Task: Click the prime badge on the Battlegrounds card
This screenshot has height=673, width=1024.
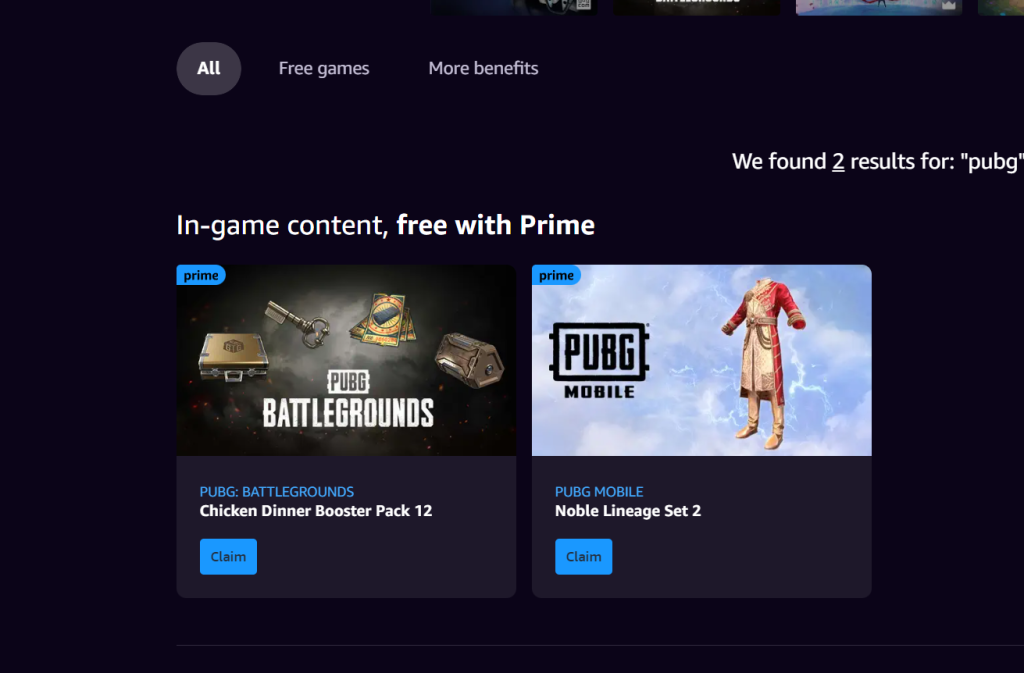Action: (x=201, y=275)
